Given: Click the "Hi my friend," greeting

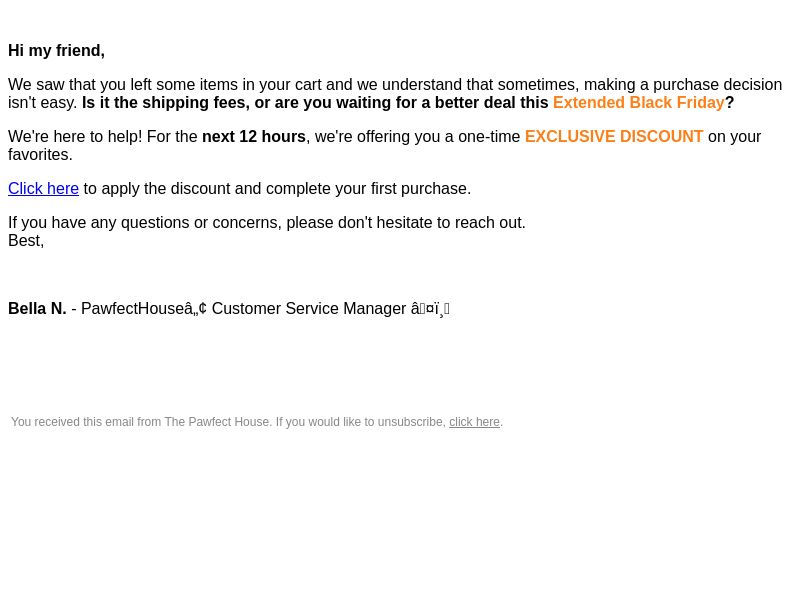Looking at the screenshot, I should click(x=57, y=51).
